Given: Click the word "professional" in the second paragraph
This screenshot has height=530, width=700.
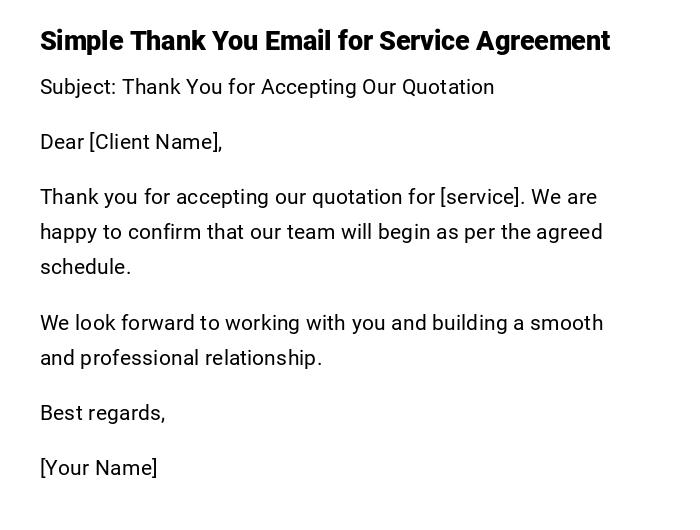Looking at the screenshot, I should 139,358.
